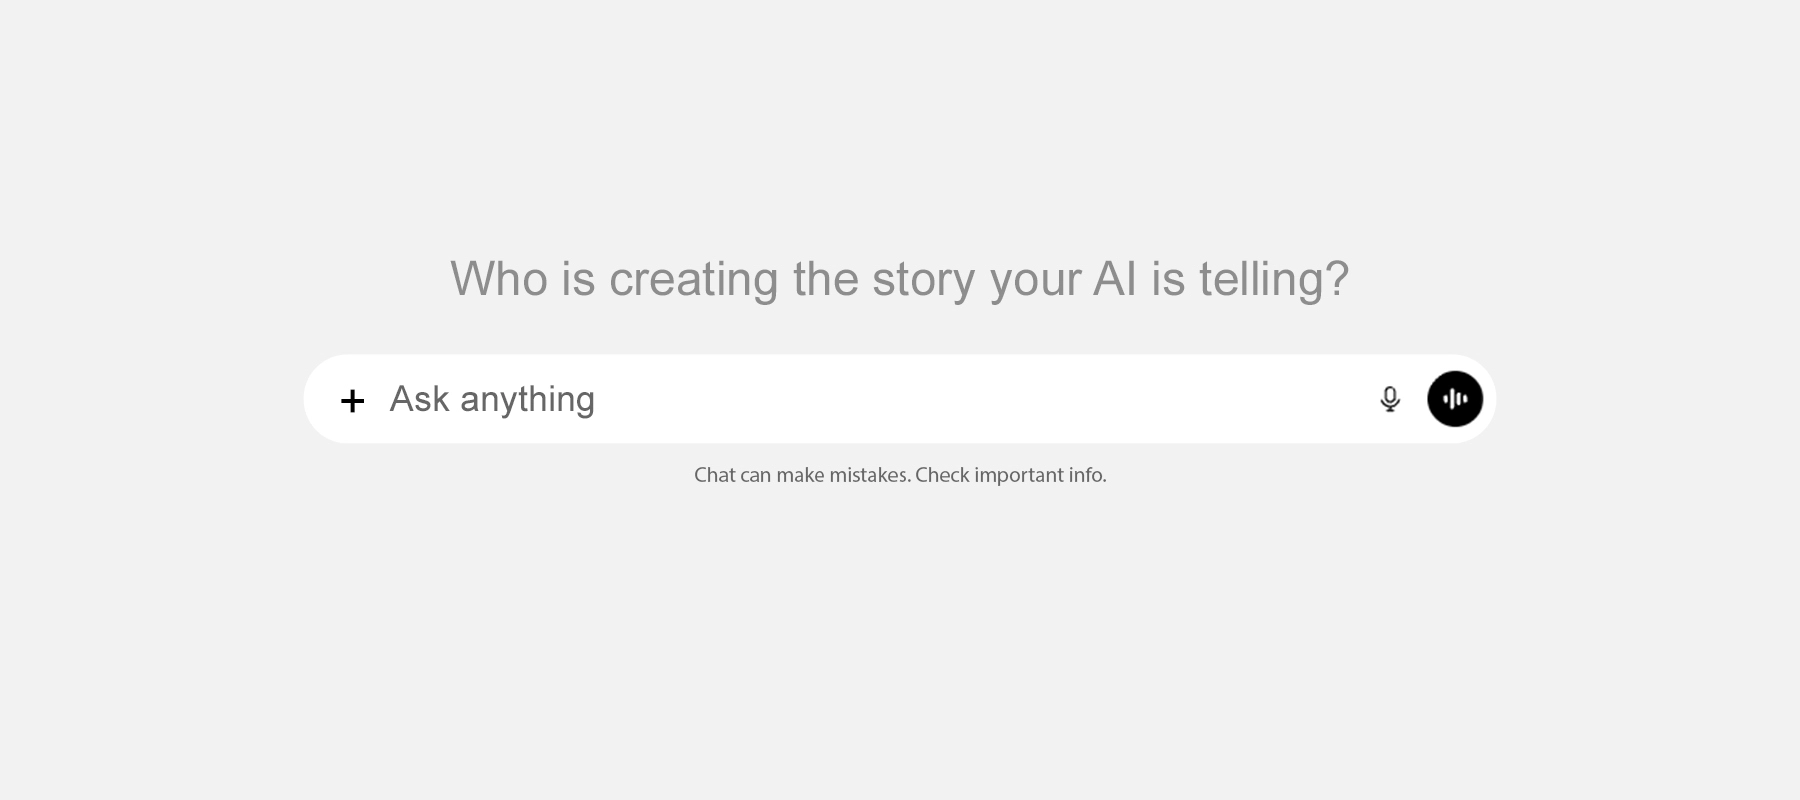Select the placeholder text 'Ask anything'
The width and height of the screenshot is (1800, 800).
point(492,399)
